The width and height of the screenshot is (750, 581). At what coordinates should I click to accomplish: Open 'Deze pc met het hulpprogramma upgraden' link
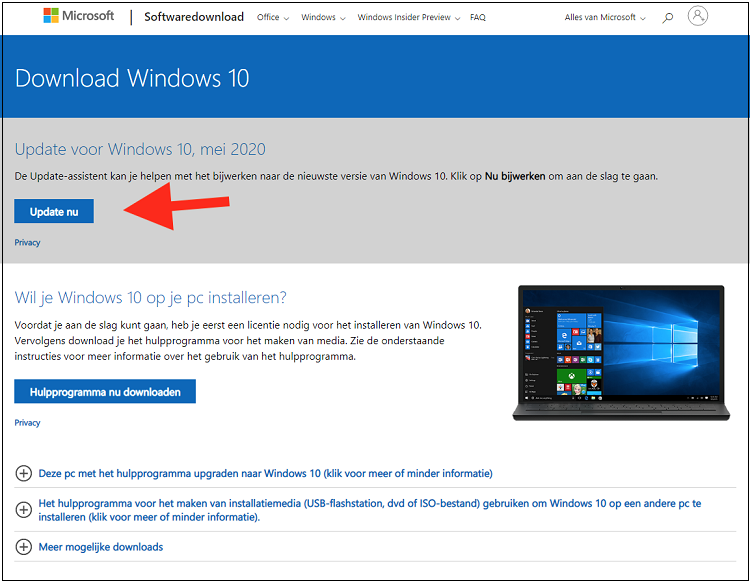[x=265, y=473]
